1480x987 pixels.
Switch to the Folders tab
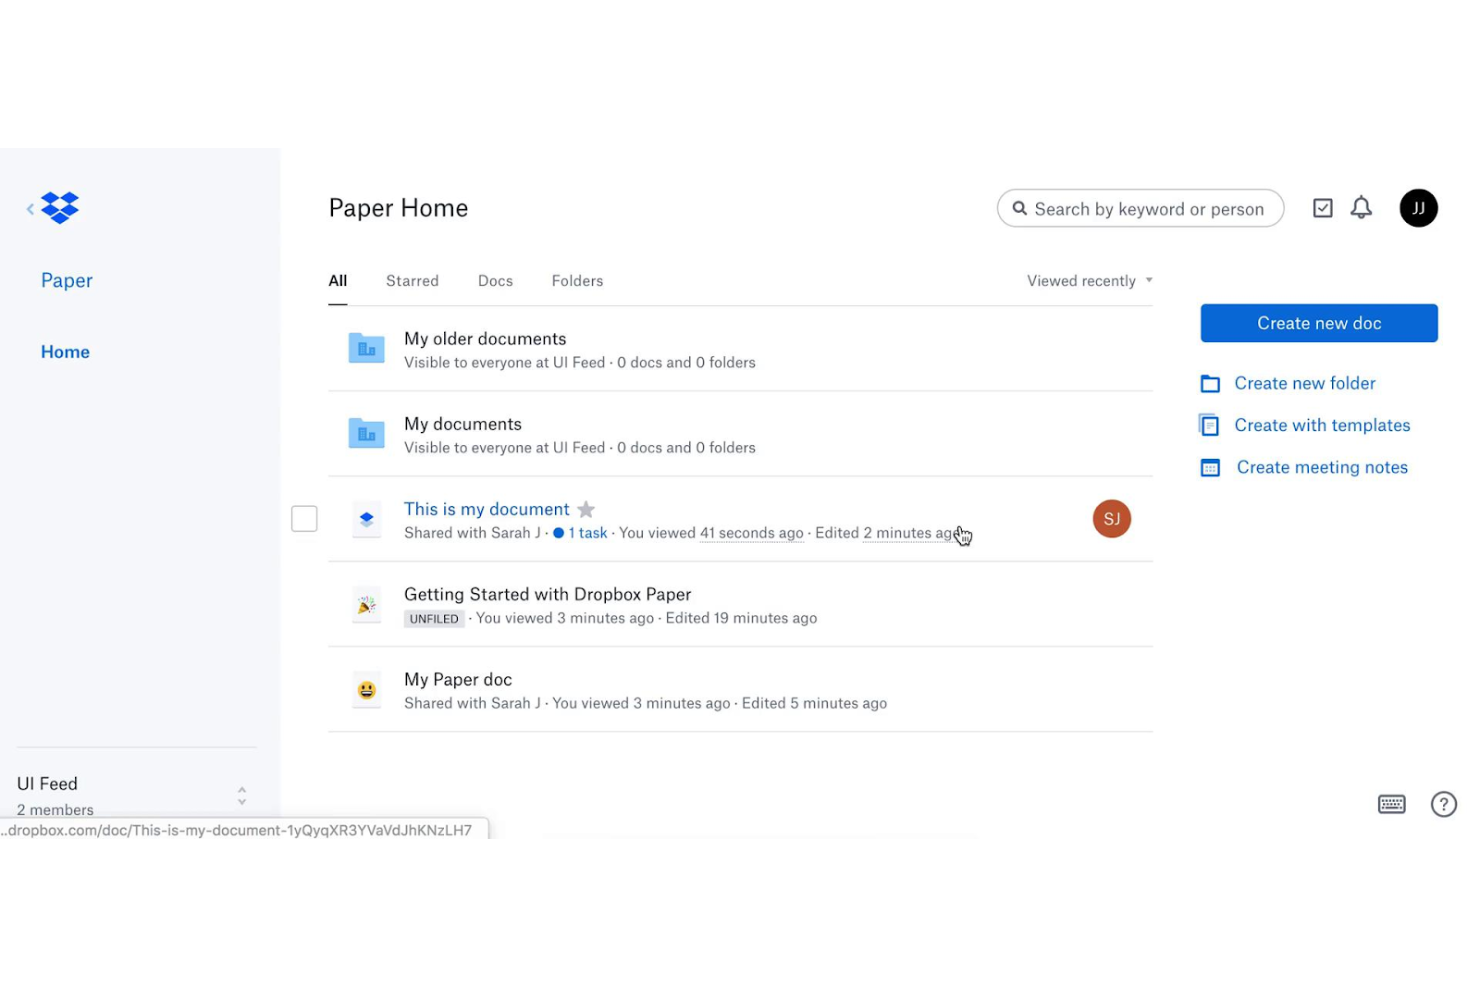[x=577, y=281]
